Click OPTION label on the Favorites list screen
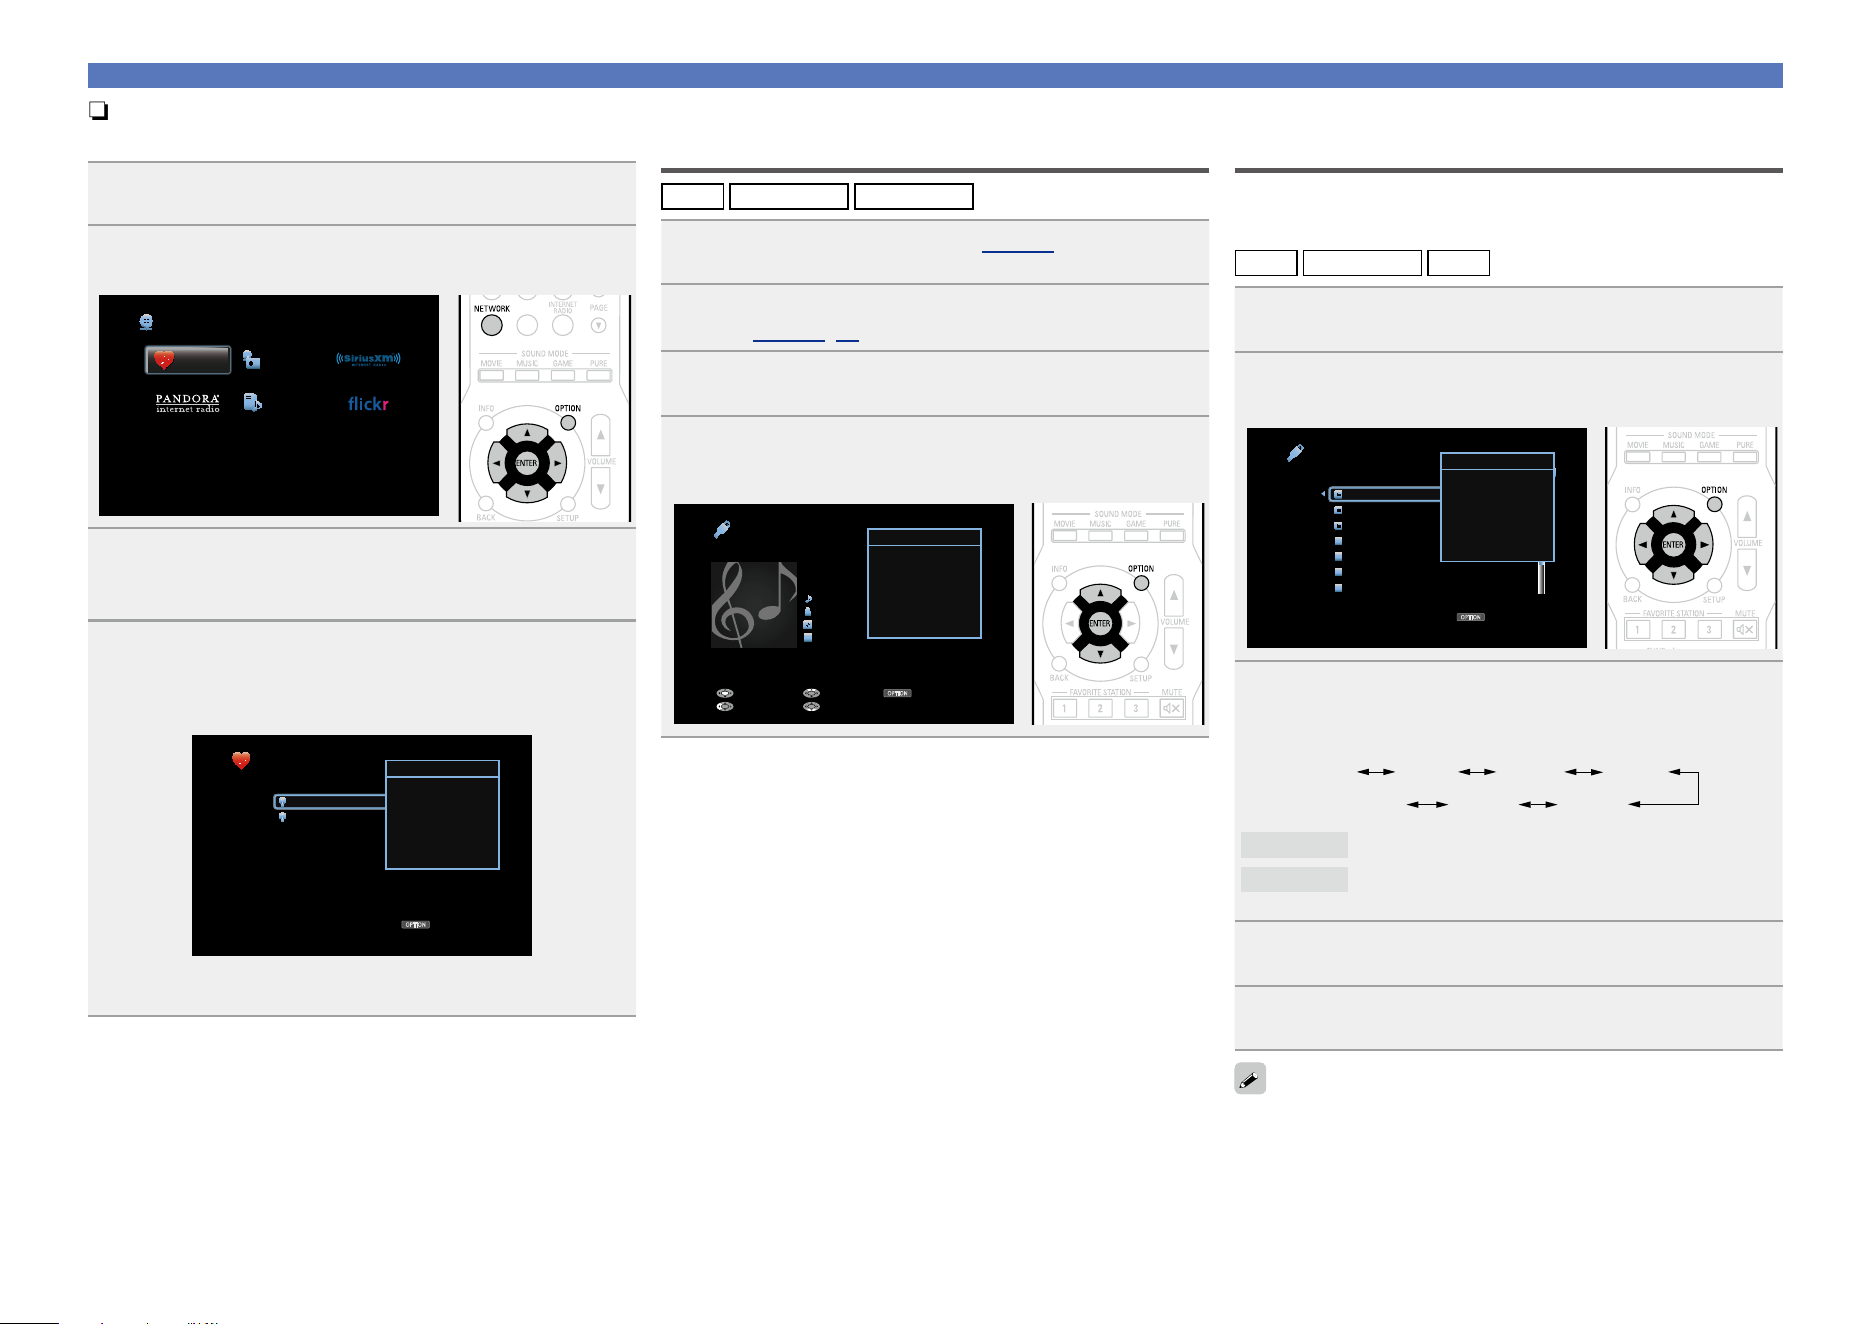The image size is (1872, 1324). tap(415, 925)
